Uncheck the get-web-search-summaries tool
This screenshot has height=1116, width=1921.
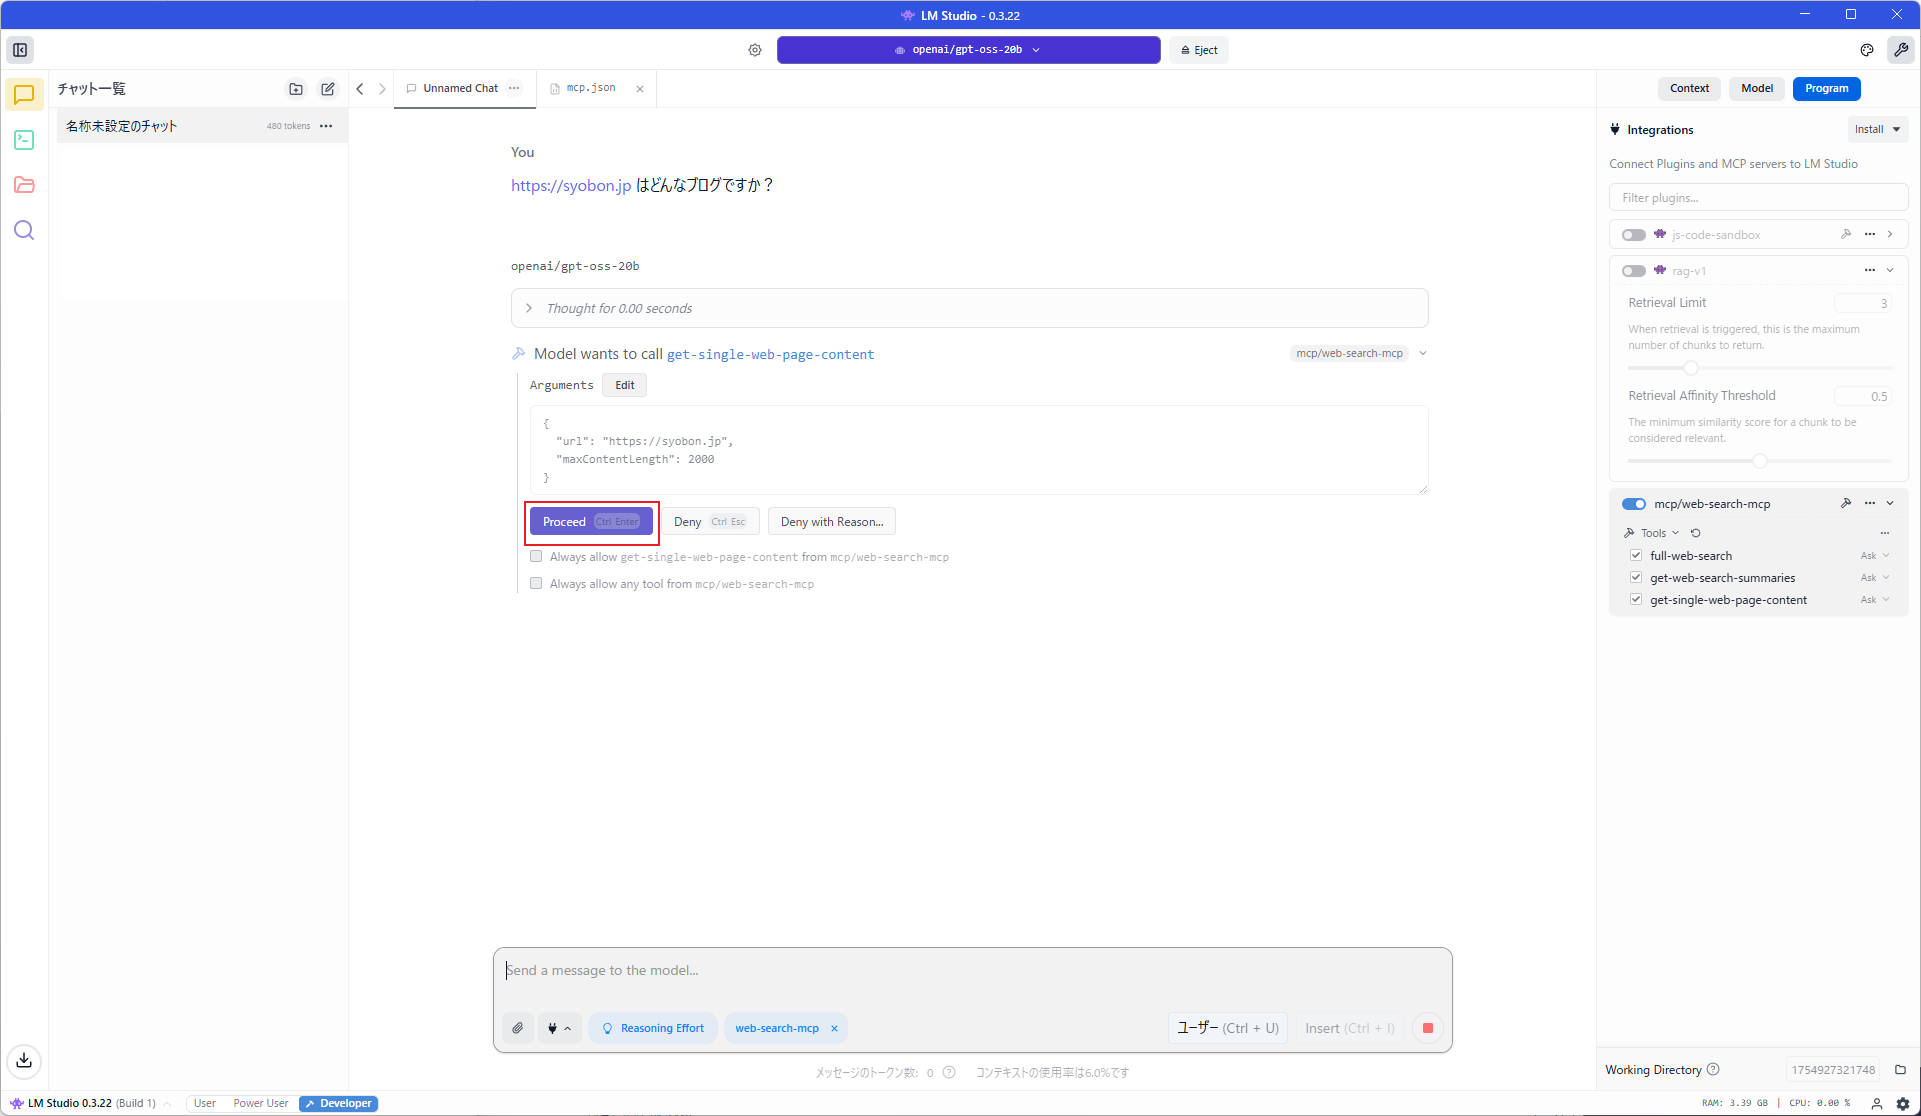point(1636,577)
